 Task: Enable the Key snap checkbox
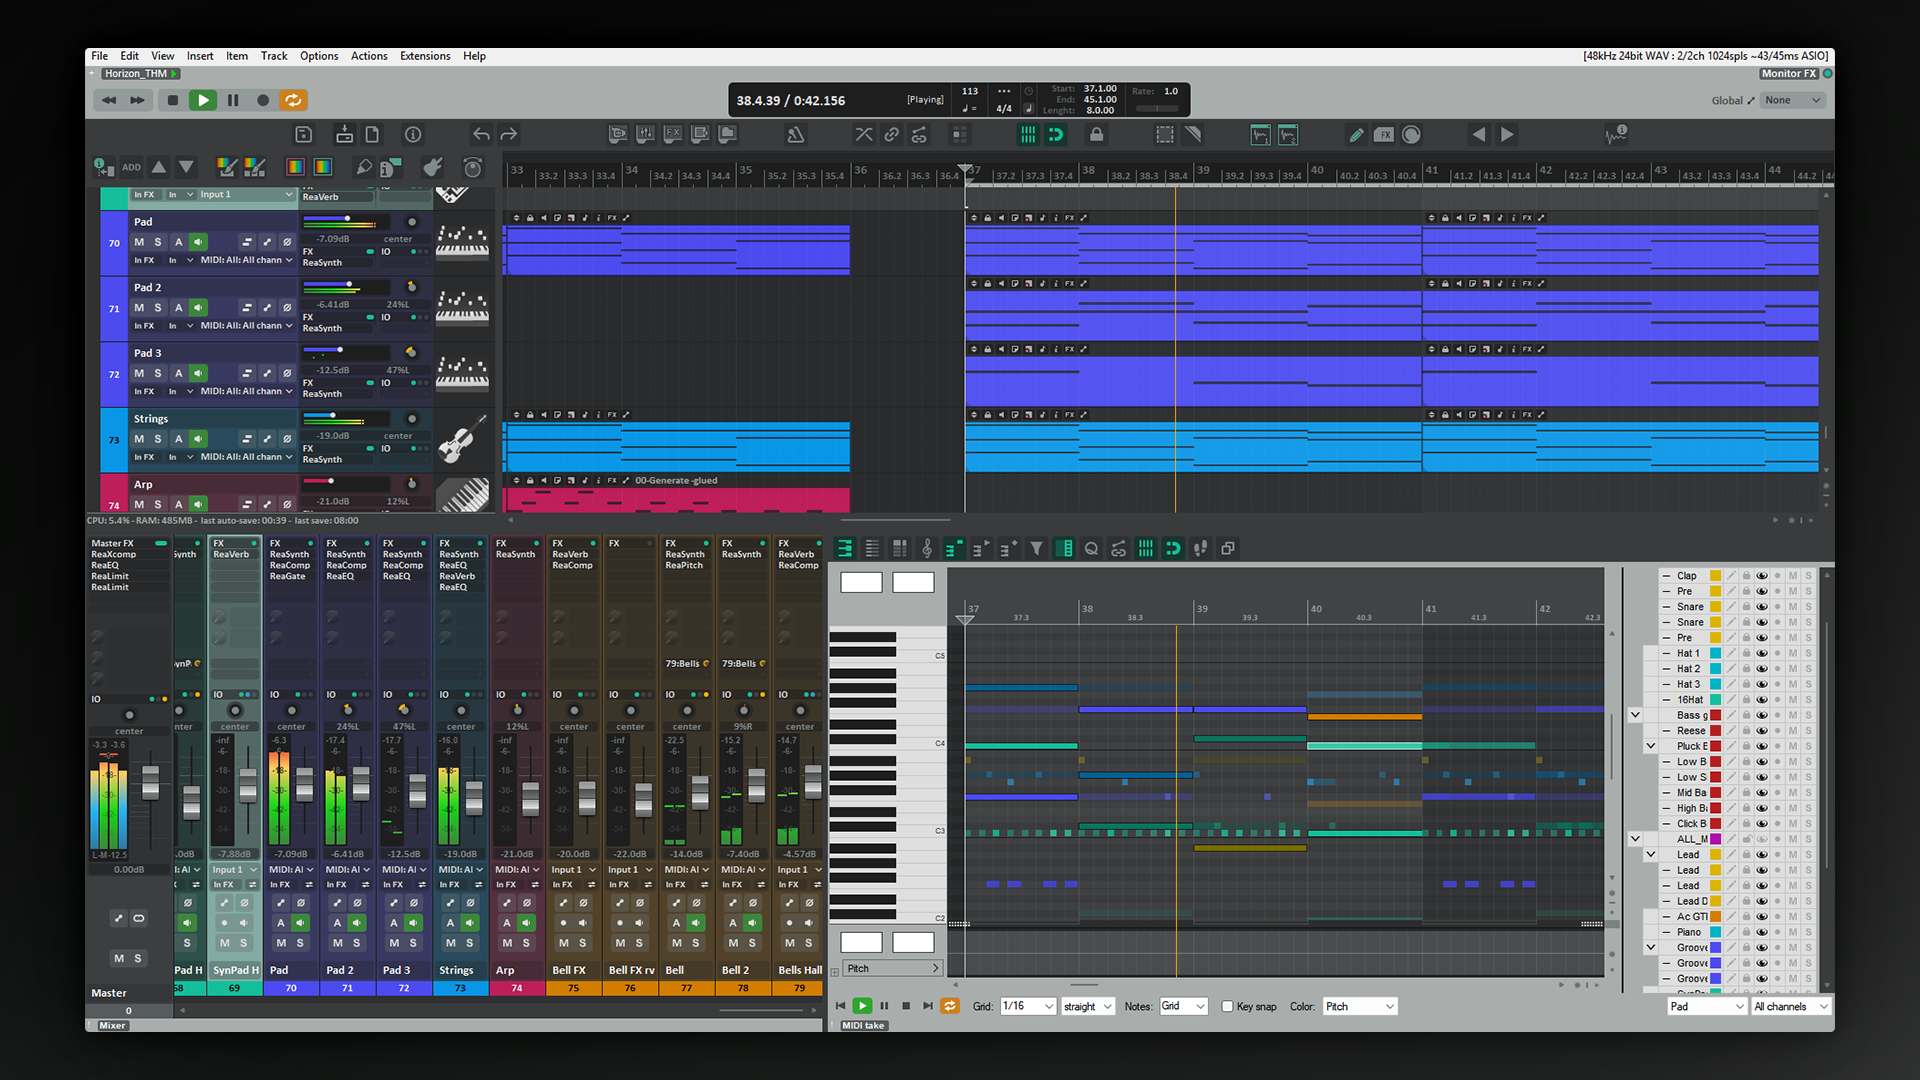[1227, 1007]
